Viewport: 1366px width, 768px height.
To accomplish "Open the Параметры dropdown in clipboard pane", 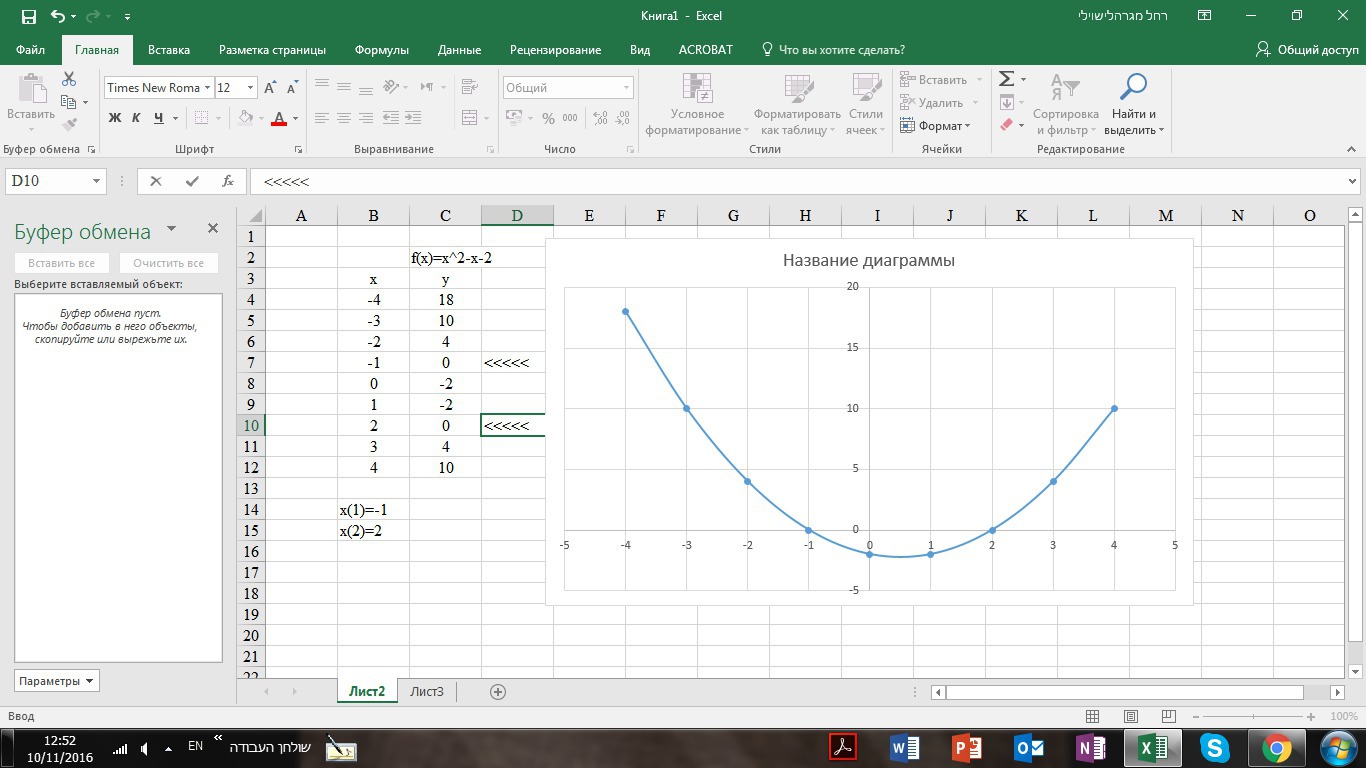I will coord(56,681).
